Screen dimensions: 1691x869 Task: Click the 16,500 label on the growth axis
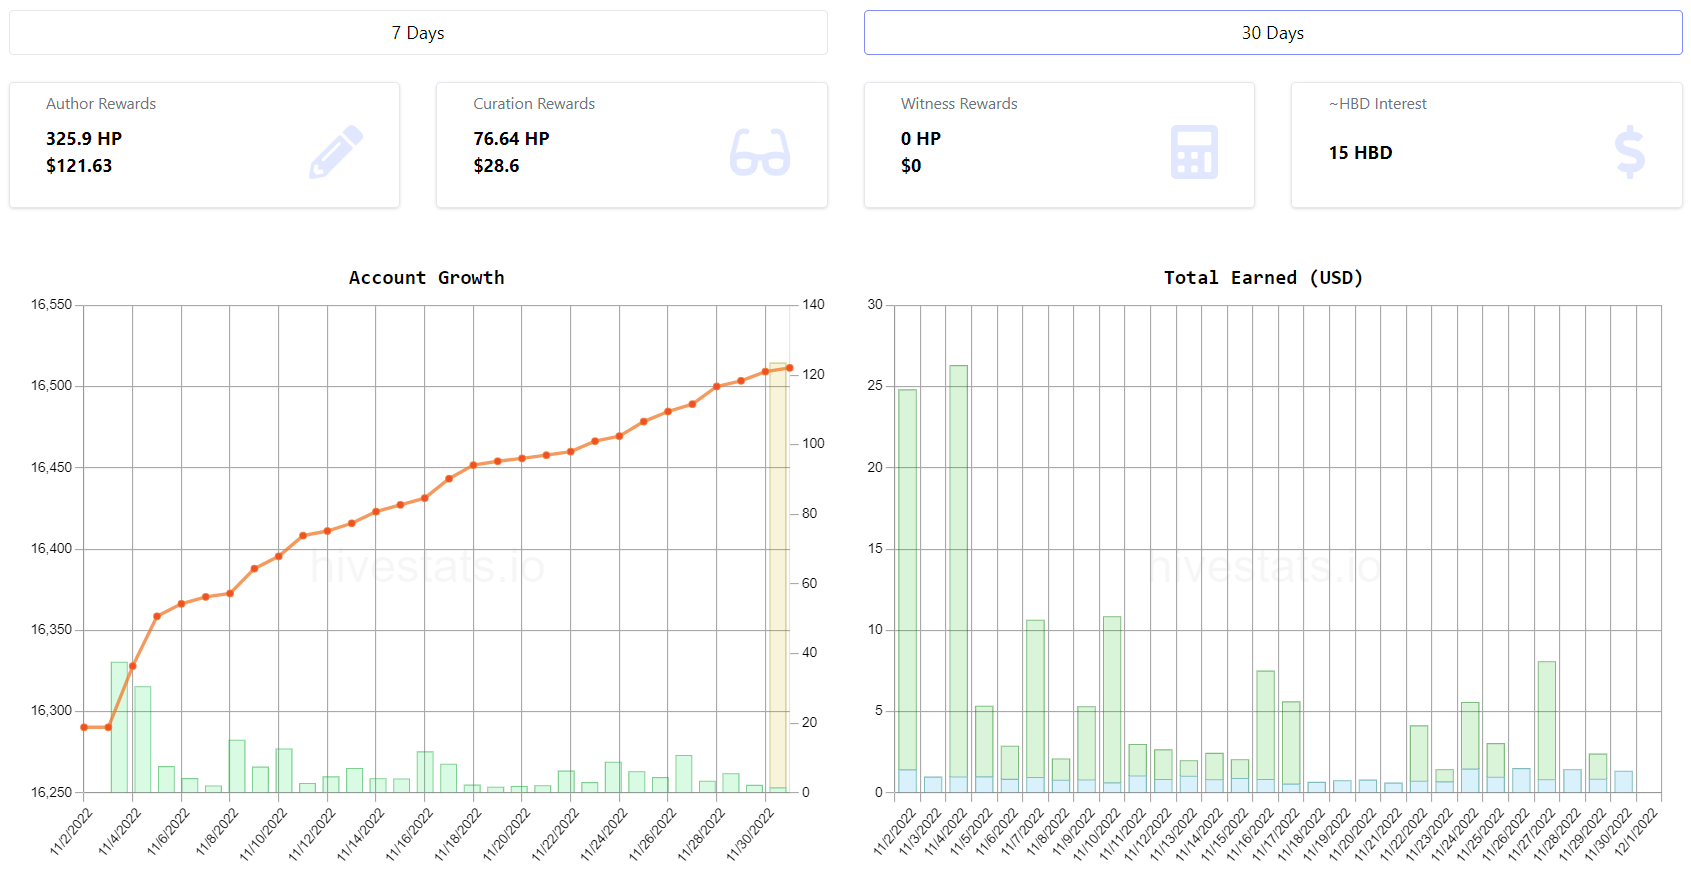pyautogui.click(x=52, y=386)
